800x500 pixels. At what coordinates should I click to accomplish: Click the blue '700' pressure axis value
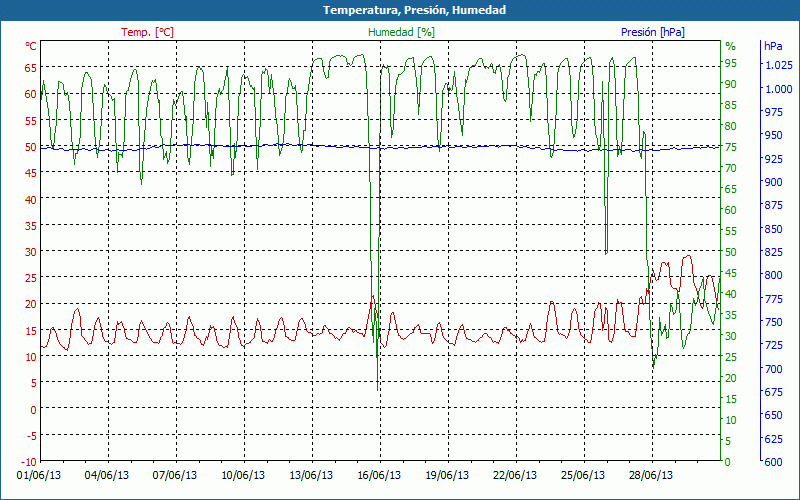pos(773,368)
